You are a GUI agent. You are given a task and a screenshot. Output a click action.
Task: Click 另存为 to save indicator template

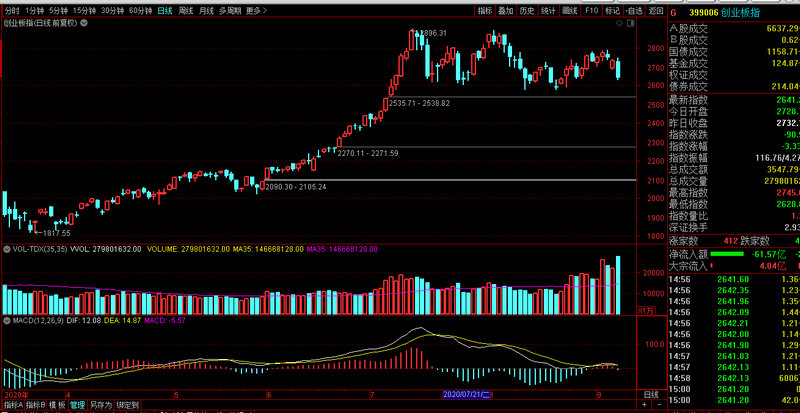click(x=100, y=405)
